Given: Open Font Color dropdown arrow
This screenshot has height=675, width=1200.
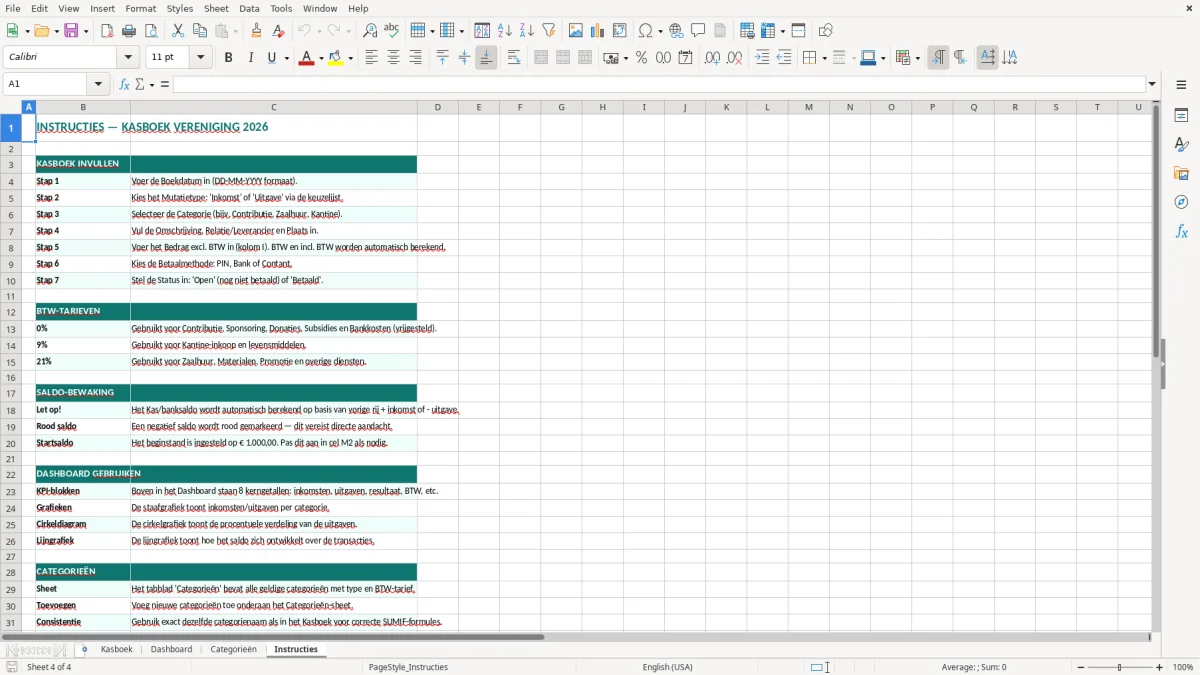Looking at the screenshot, I should tap(320, 58).
